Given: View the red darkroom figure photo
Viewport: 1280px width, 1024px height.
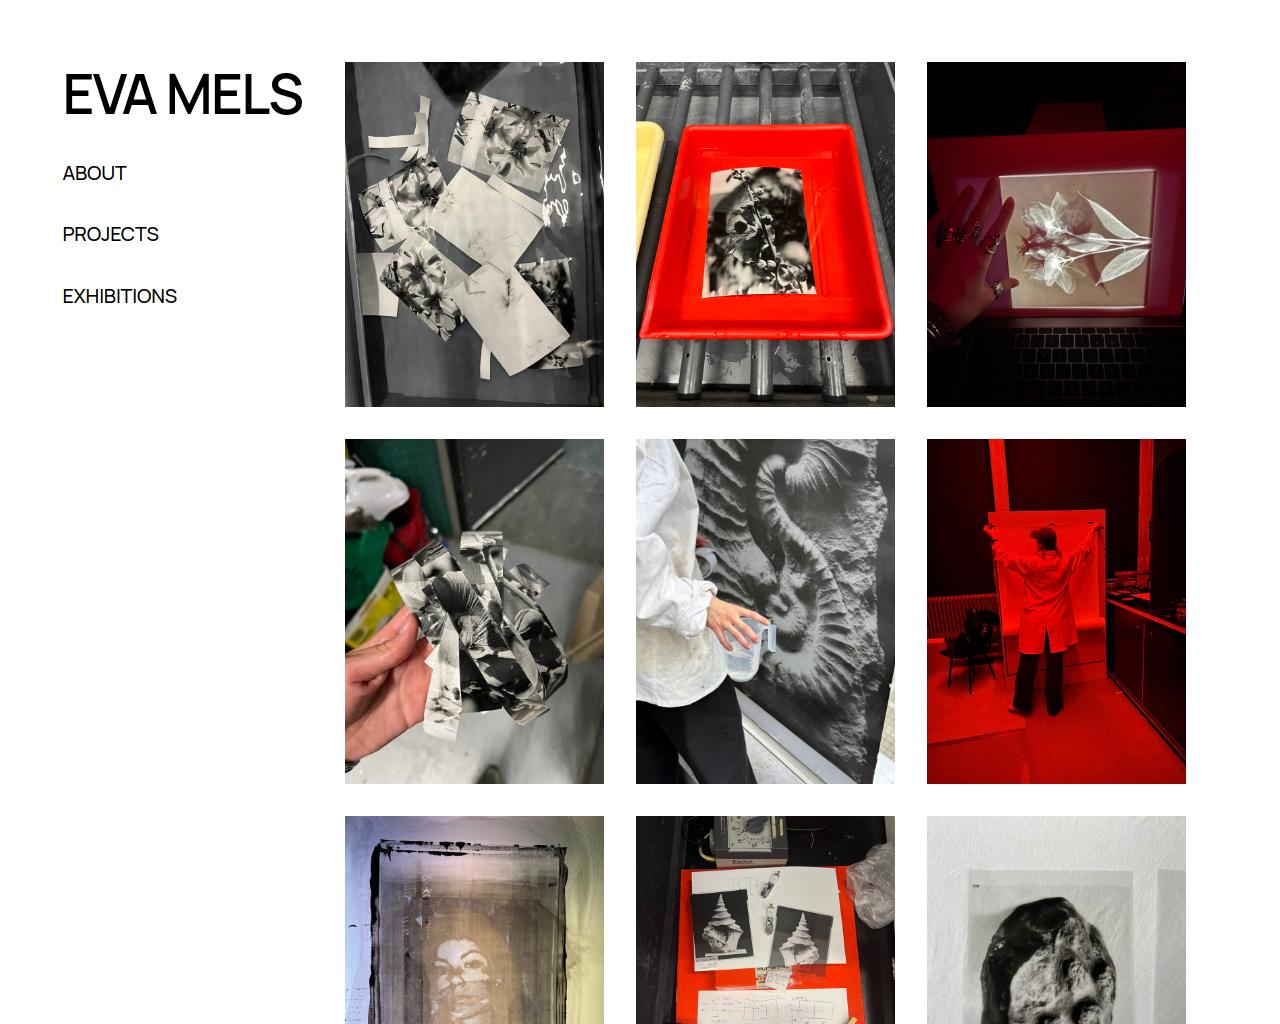Looking at the screenshot, I should (1056, 611).
